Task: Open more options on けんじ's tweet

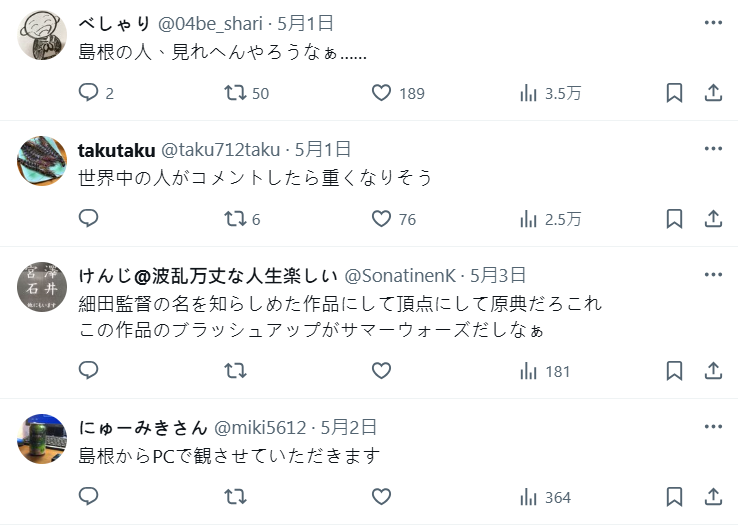Action: (713, 275)
